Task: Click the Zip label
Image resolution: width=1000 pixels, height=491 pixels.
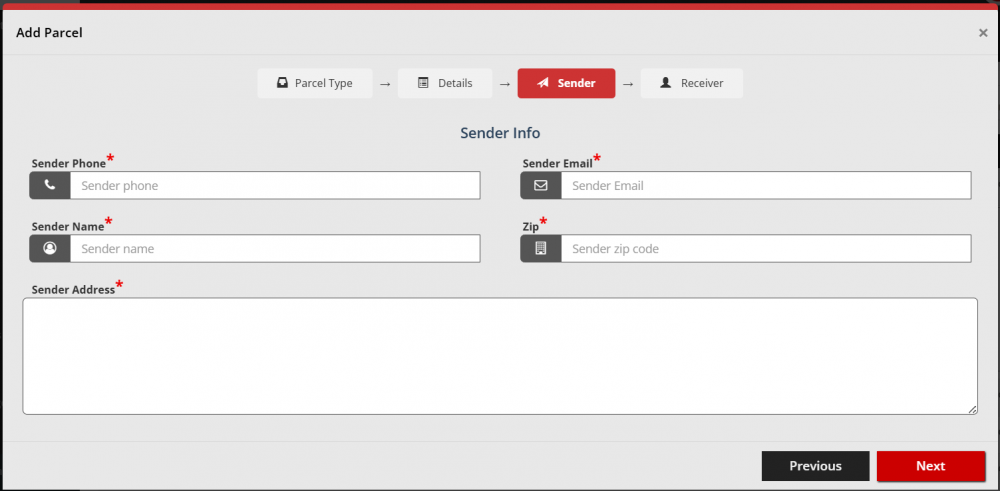Action: tap(531, 226)
